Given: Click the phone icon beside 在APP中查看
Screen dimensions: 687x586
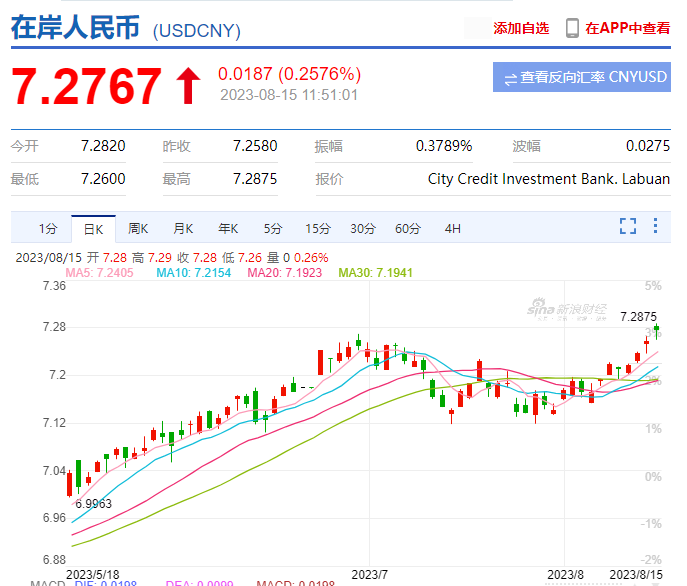Looking at the screenshot, I should point(572,28).
